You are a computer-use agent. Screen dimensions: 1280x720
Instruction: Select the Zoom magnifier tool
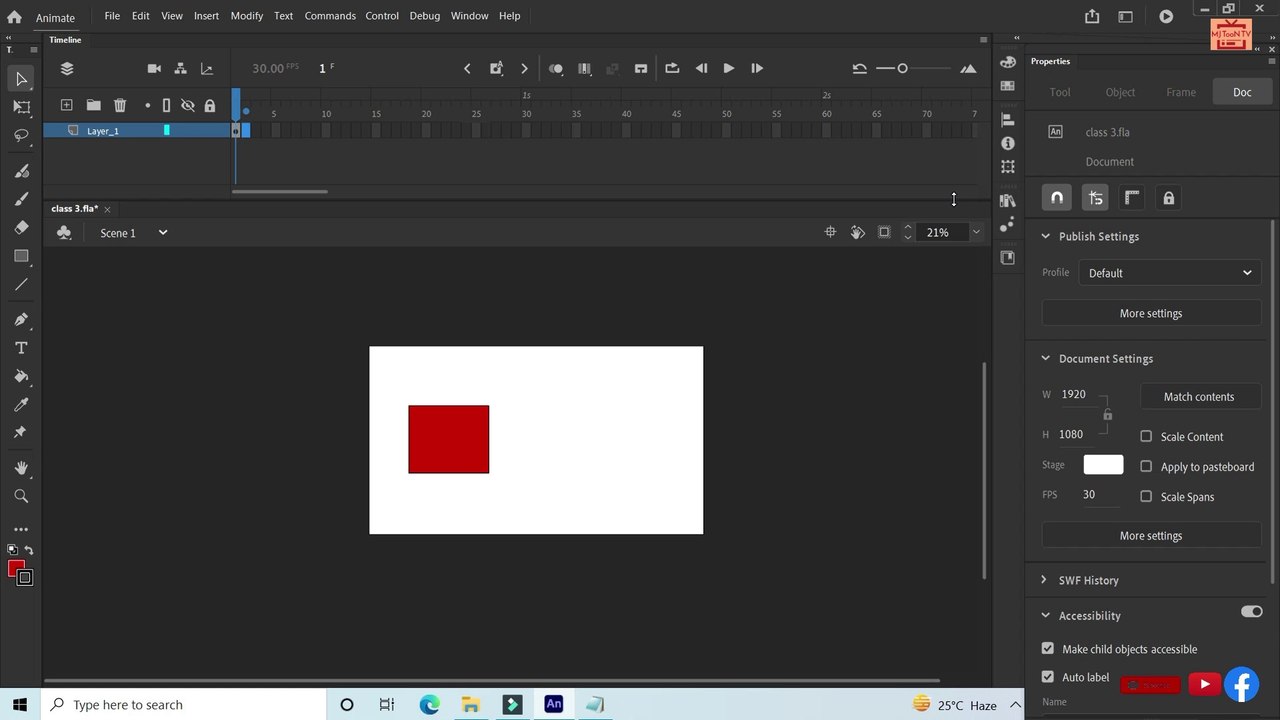[x=21, y=496]
